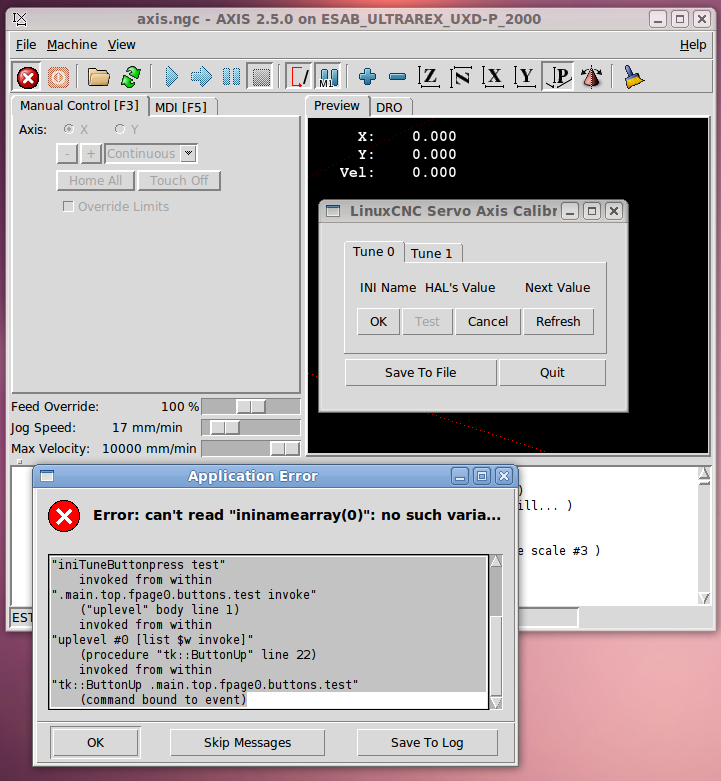The height and width of the screenshot is (781, 721).
Task: Switch to the X side view
Action: [493, 77]
